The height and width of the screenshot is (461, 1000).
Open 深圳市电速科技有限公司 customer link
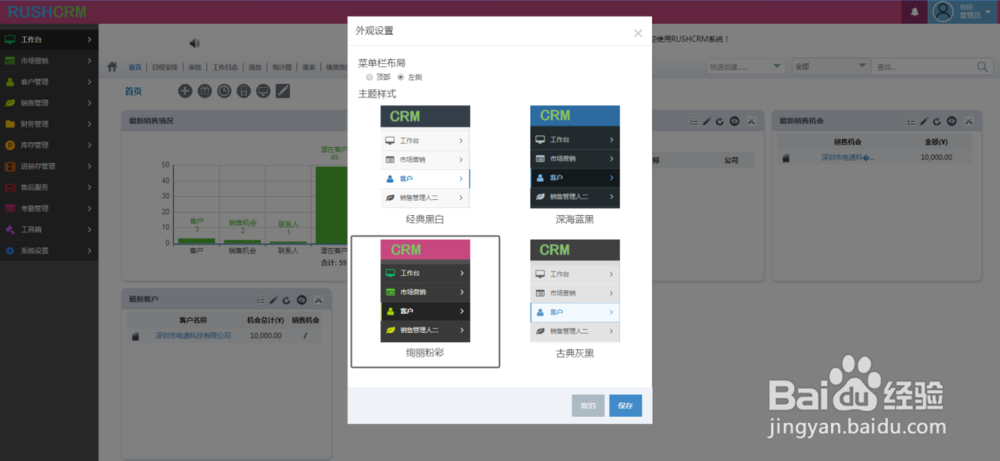193,335
